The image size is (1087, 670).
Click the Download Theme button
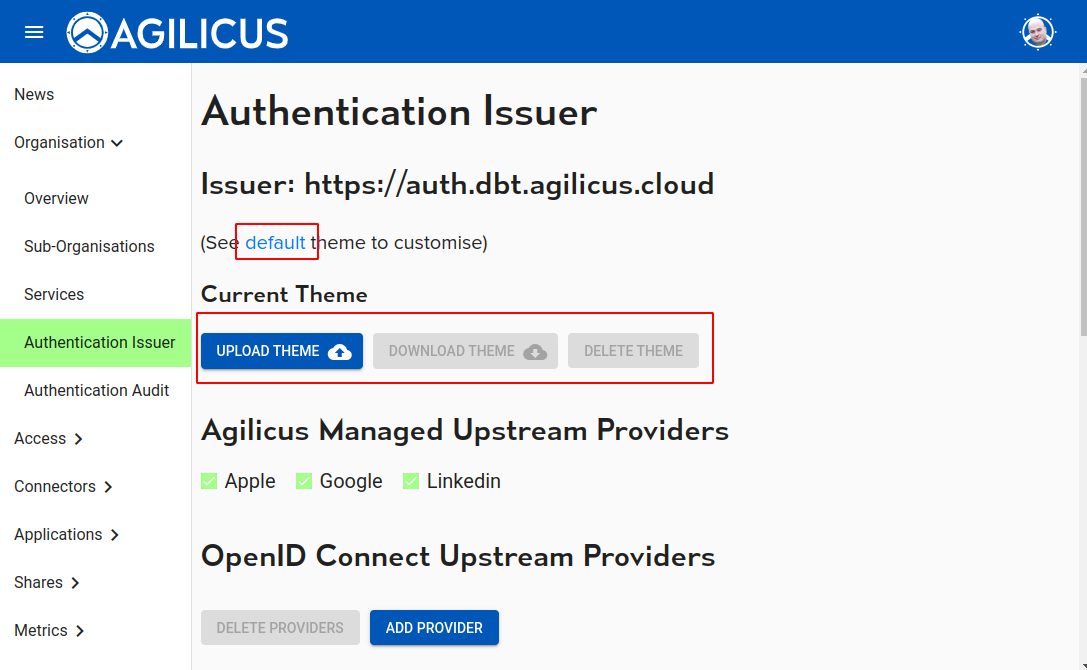(x=466, y=351)
